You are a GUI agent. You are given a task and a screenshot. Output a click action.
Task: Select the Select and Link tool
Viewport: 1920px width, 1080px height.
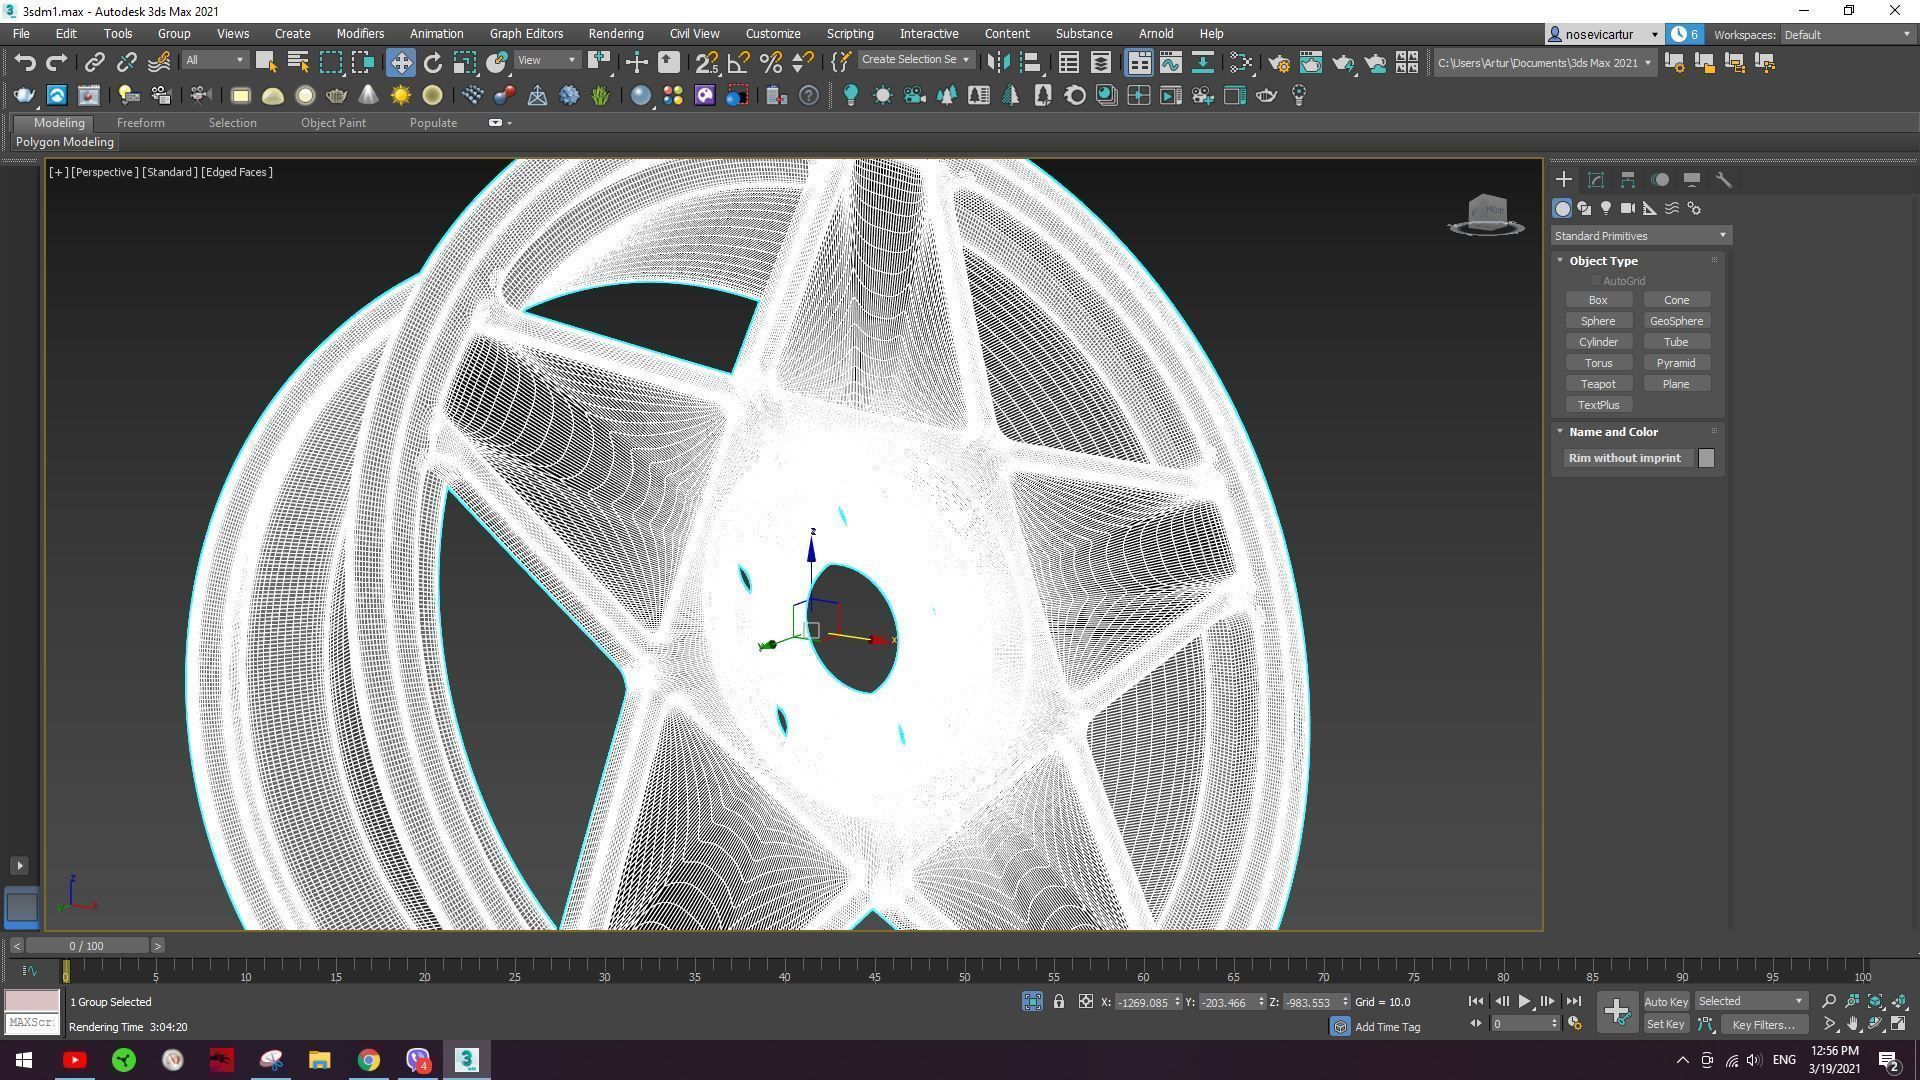coord(94,63)
